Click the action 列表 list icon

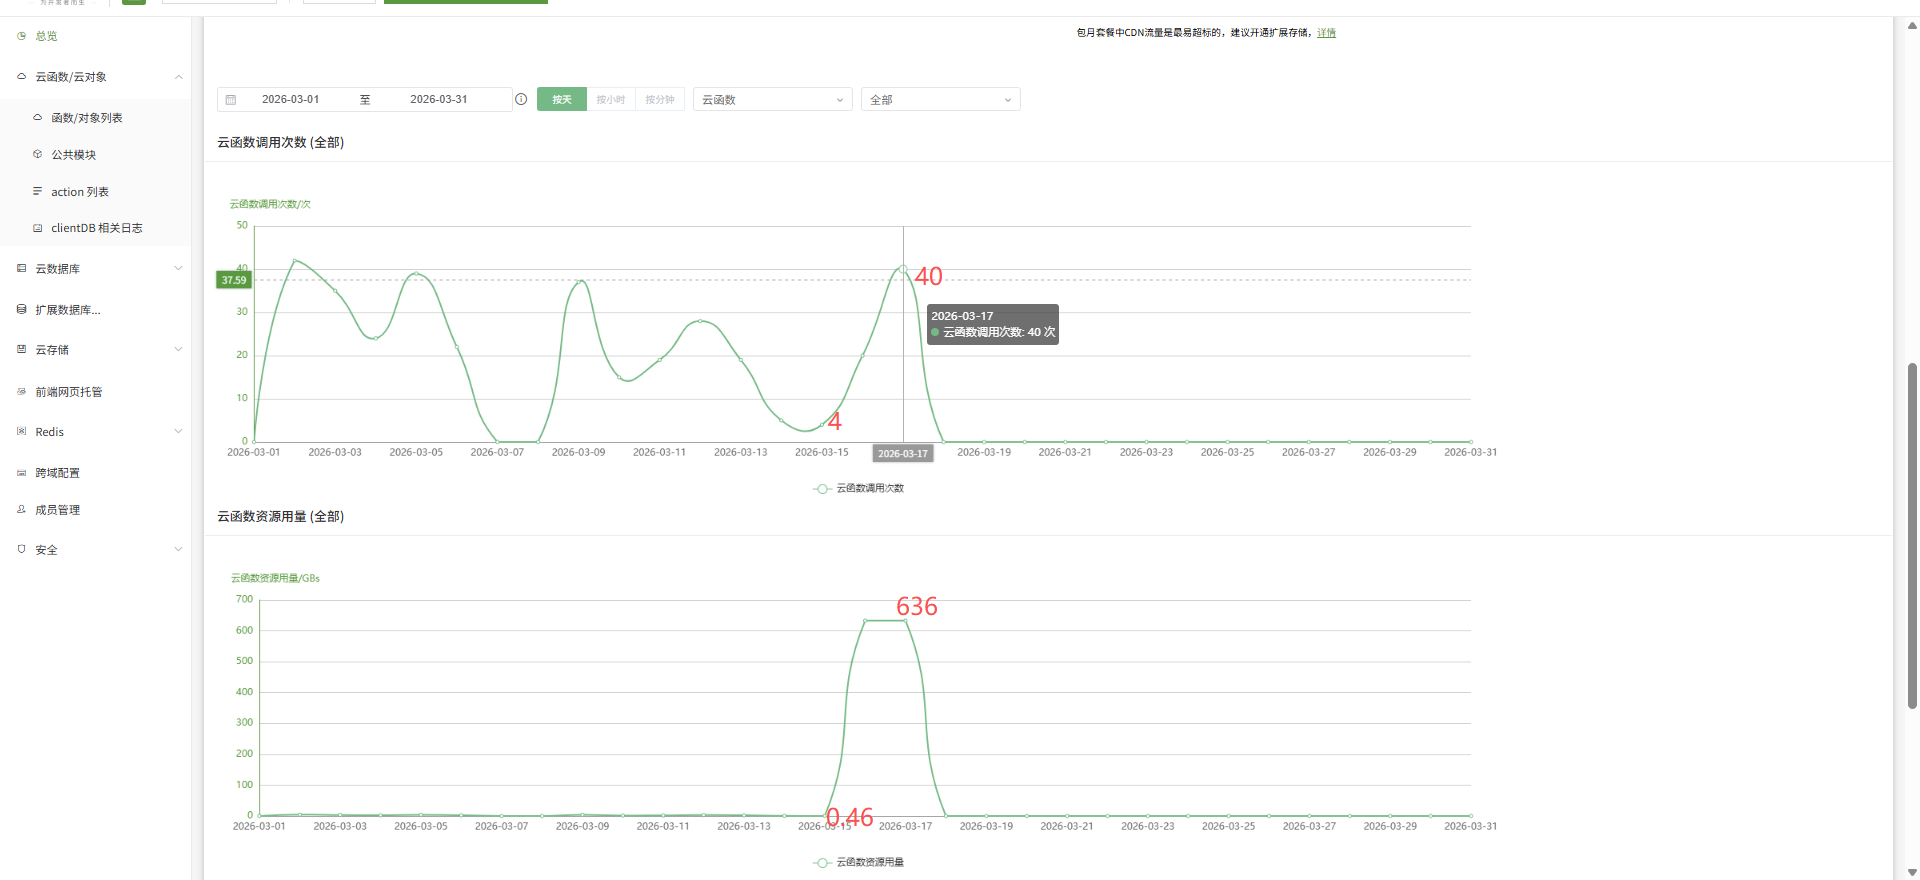point(38,191)
